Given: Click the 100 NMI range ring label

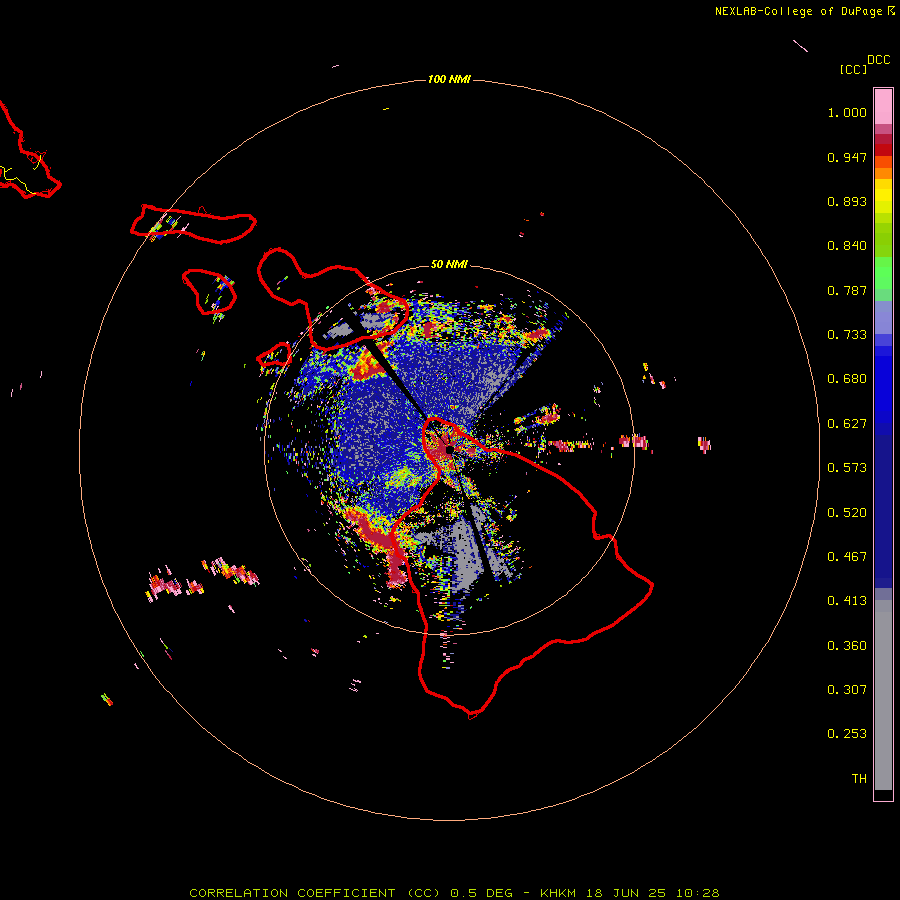Looking at the screenshot, I should point(449,79).
